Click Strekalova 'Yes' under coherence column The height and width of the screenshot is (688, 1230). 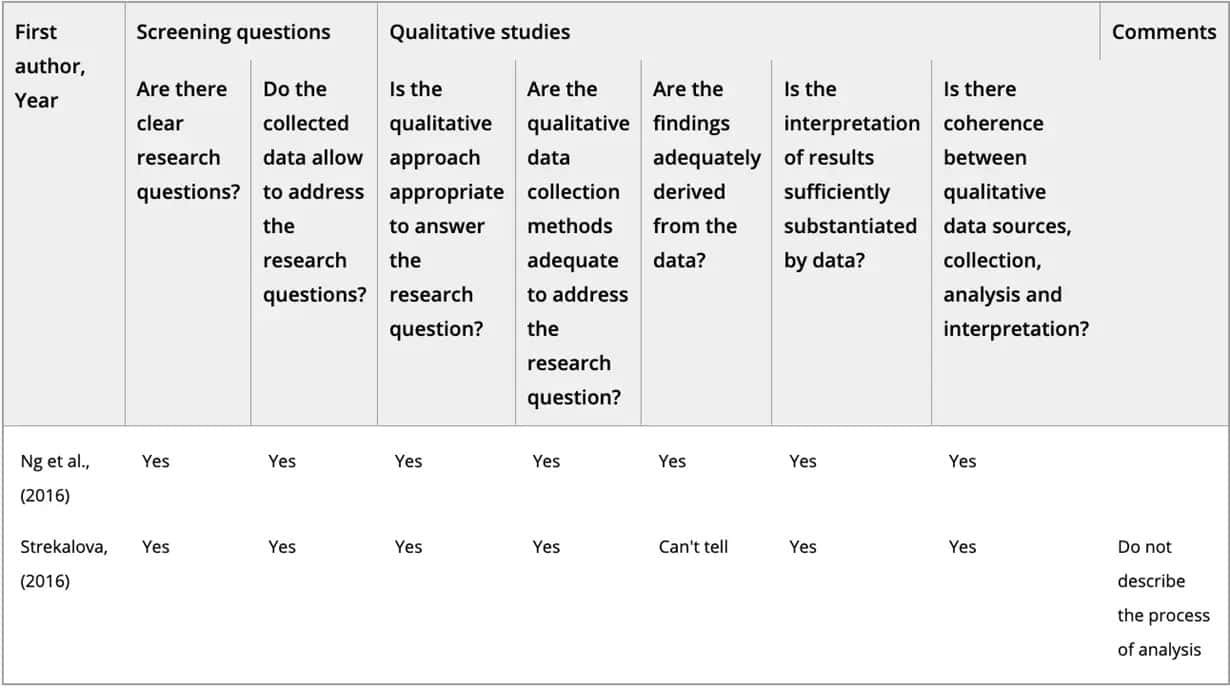click(x=962, y=547)
